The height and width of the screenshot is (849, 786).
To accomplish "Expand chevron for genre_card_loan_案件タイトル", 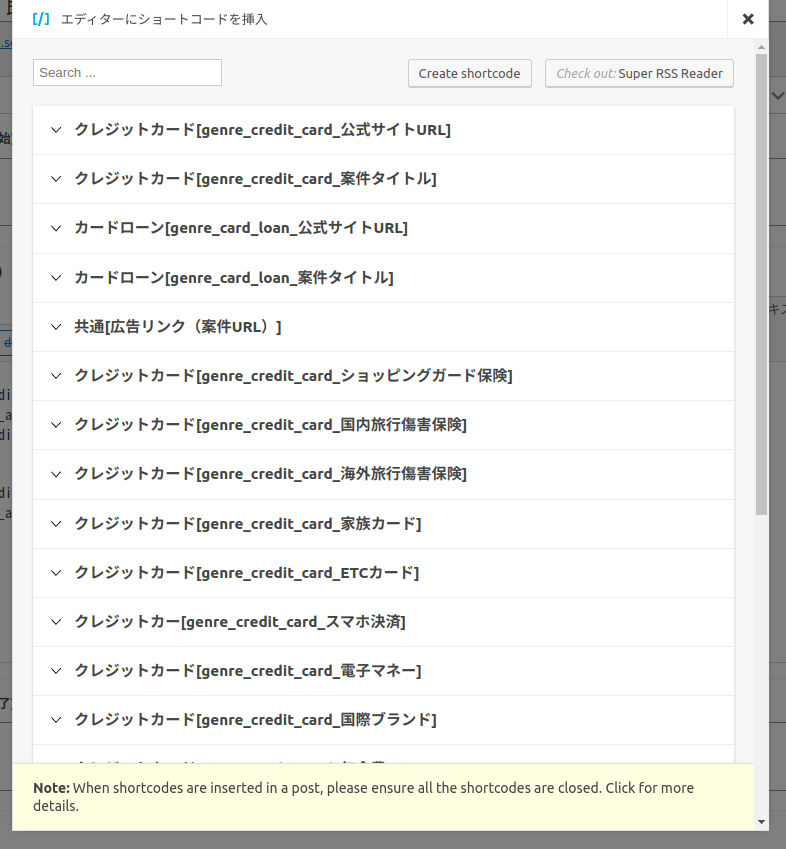I will tap(56, 277).
